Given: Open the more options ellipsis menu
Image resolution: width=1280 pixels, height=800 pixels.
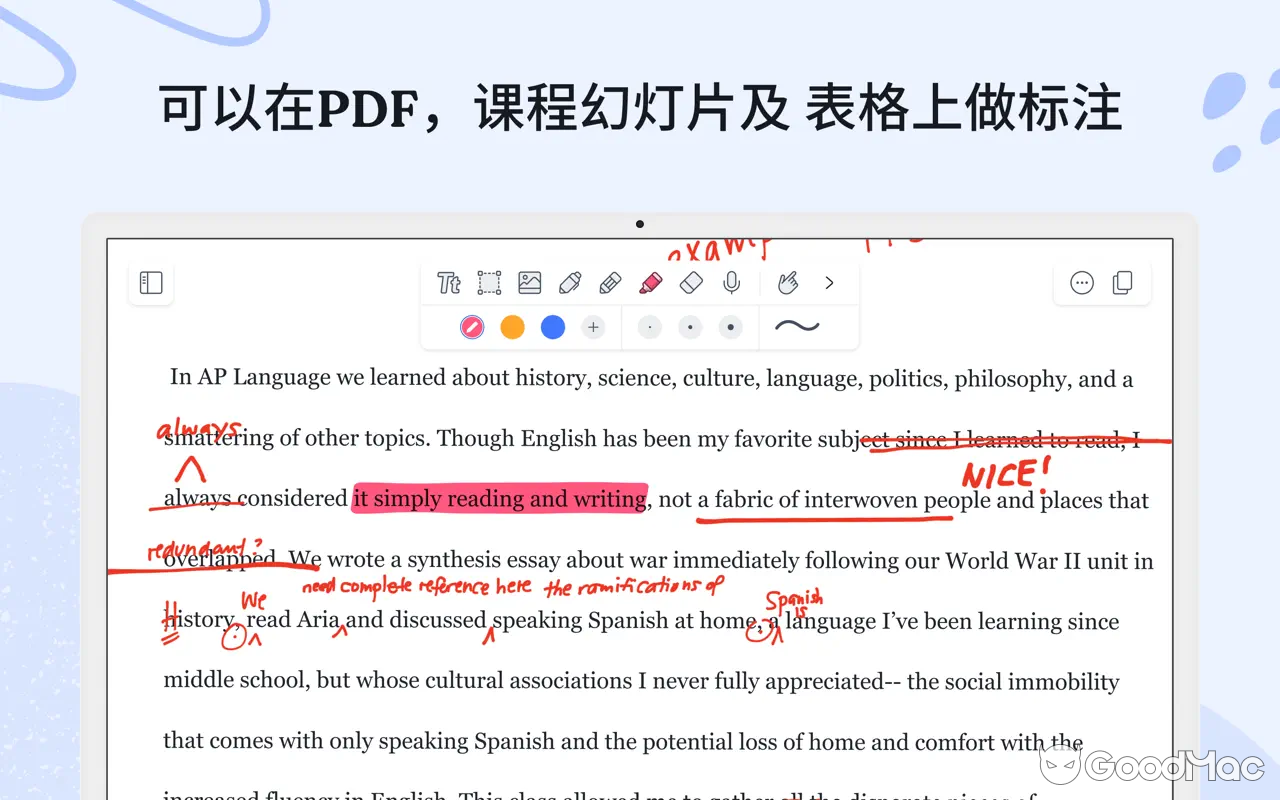Looking at the screenshot, I should coord(1082,283).
